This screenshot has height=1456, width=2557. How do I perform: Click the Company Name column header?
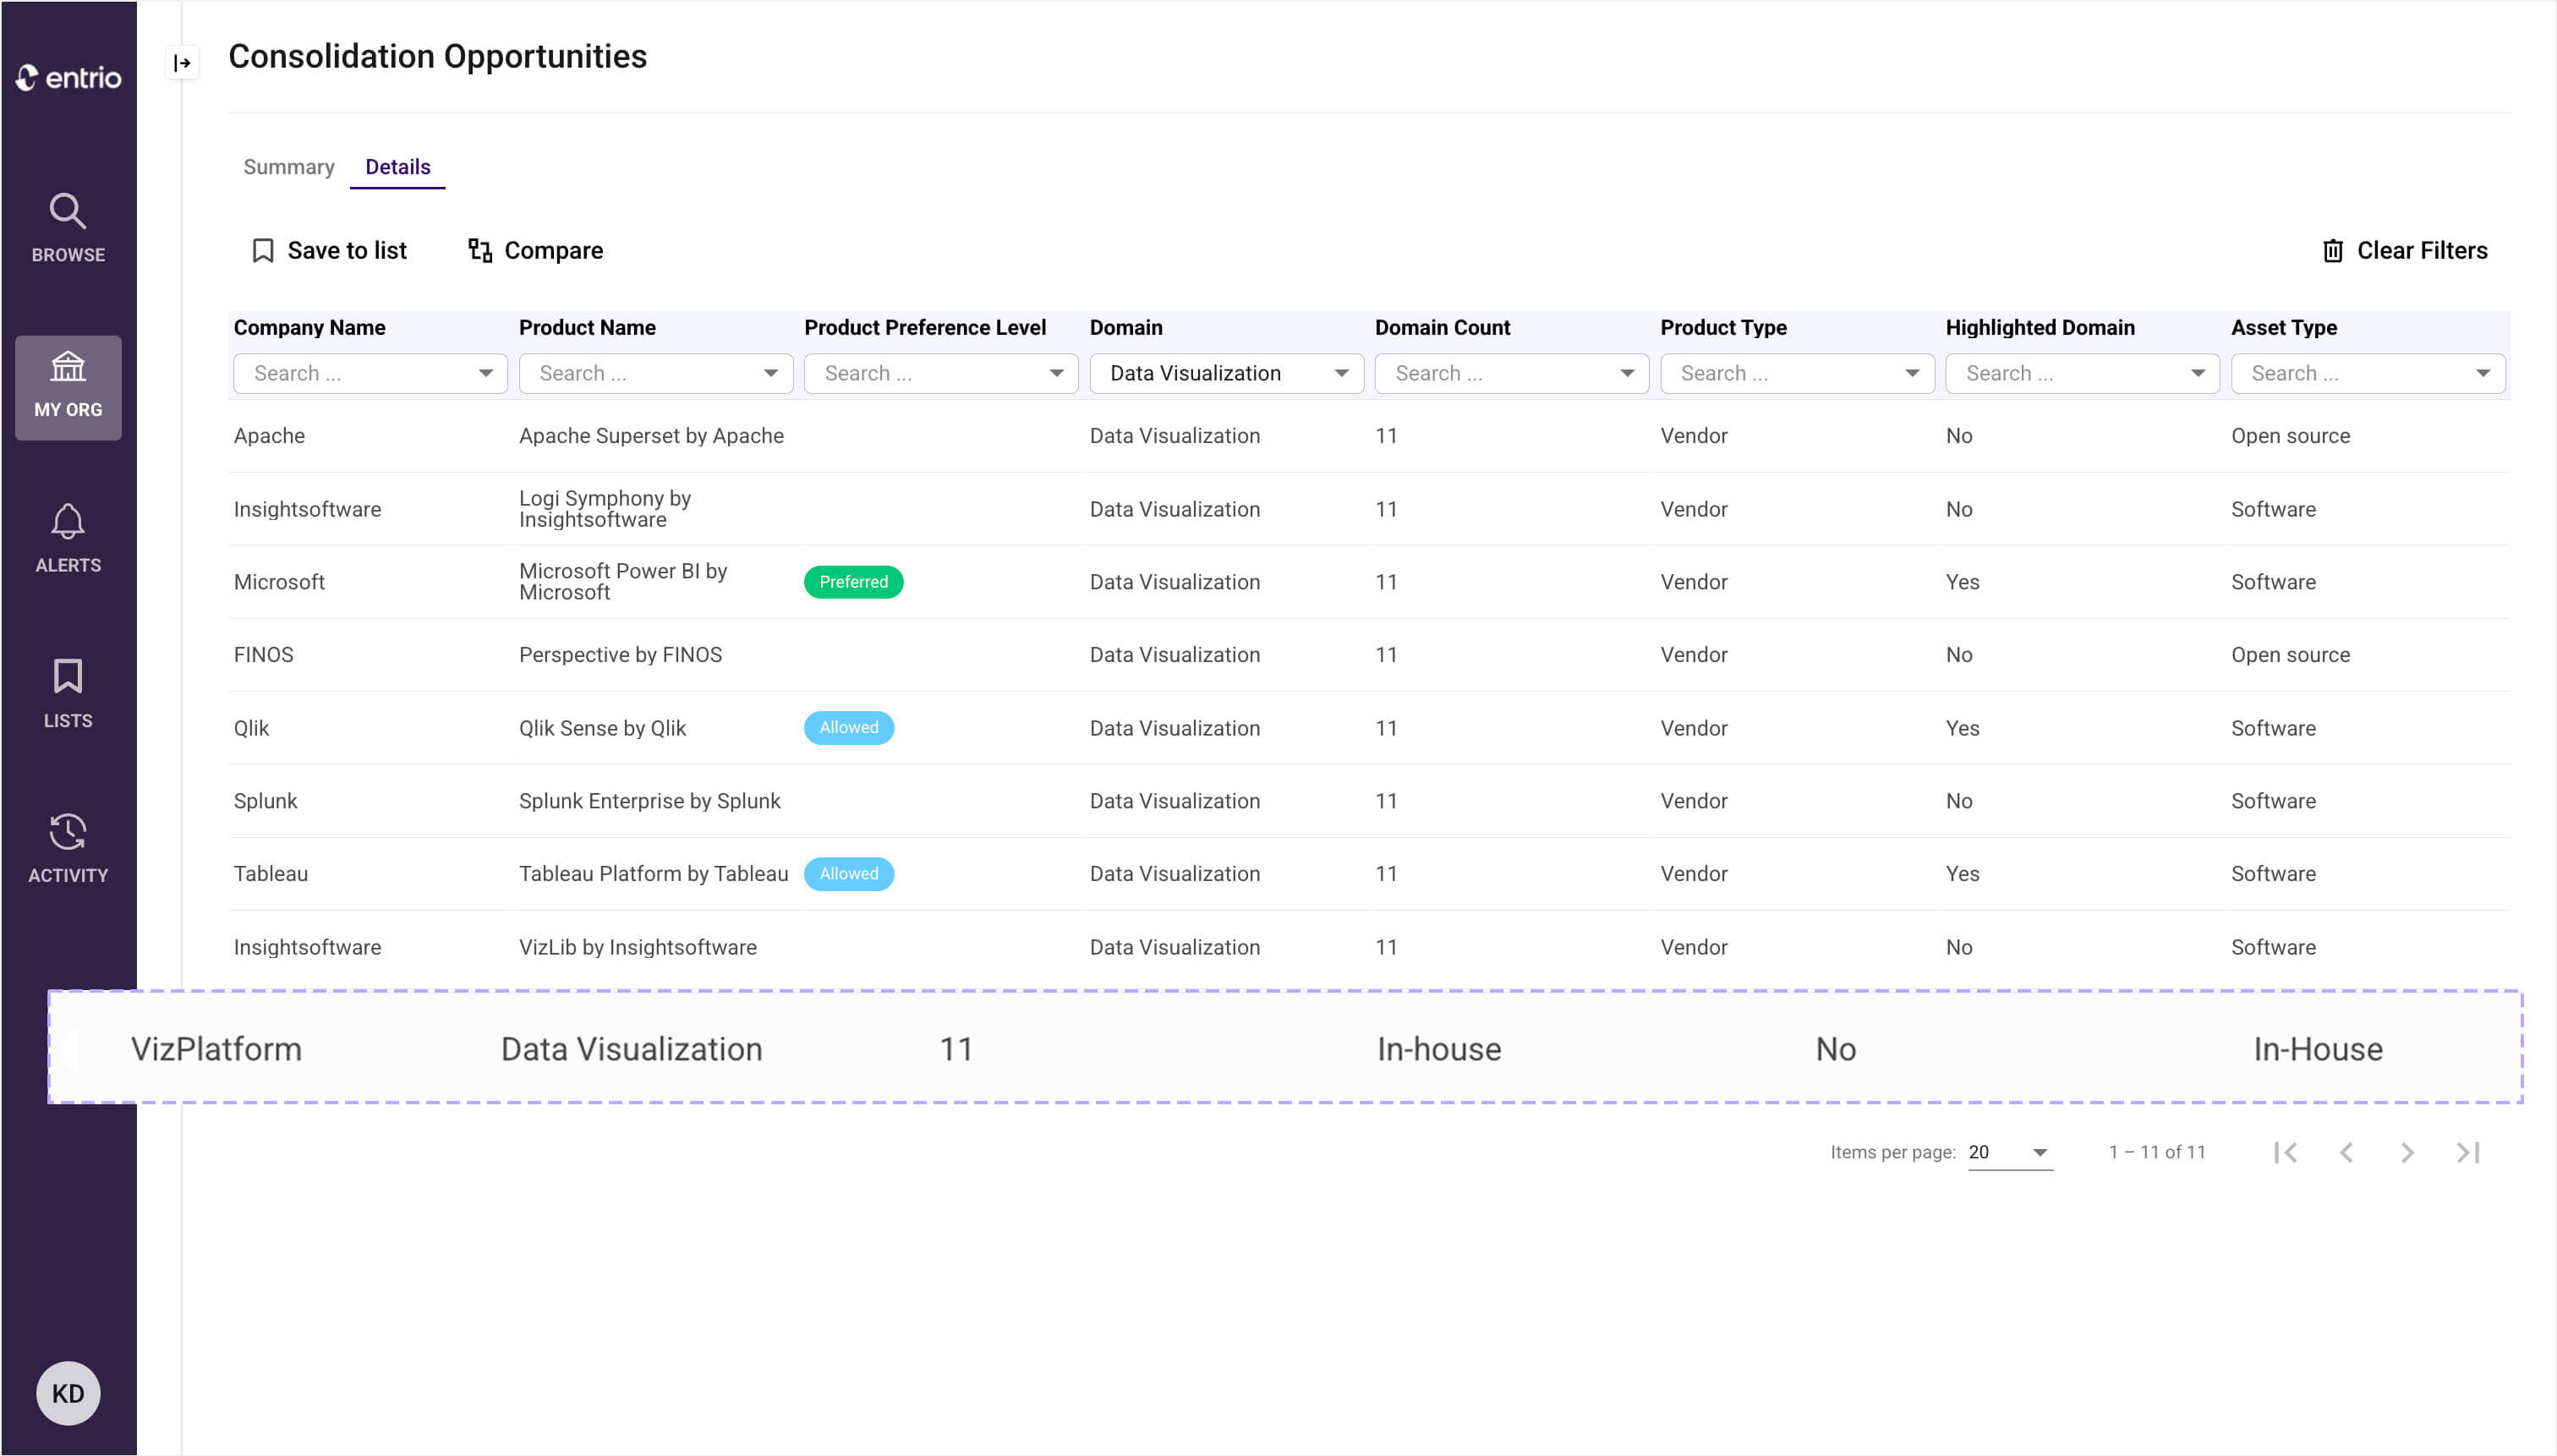pyautogui.click(x=309, y=327)
